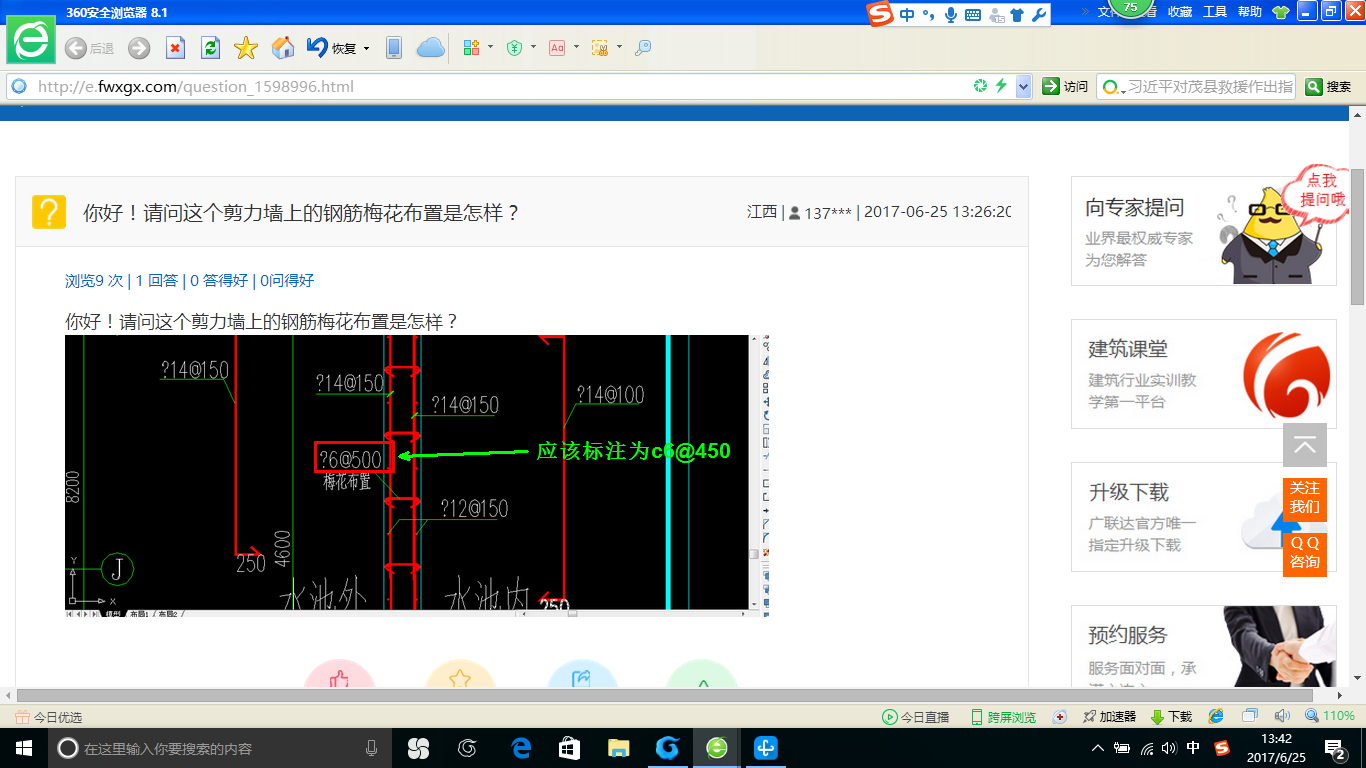Expand the green shield dropdown arrow
Screen dimensions: 1366x768
[533, 47]
